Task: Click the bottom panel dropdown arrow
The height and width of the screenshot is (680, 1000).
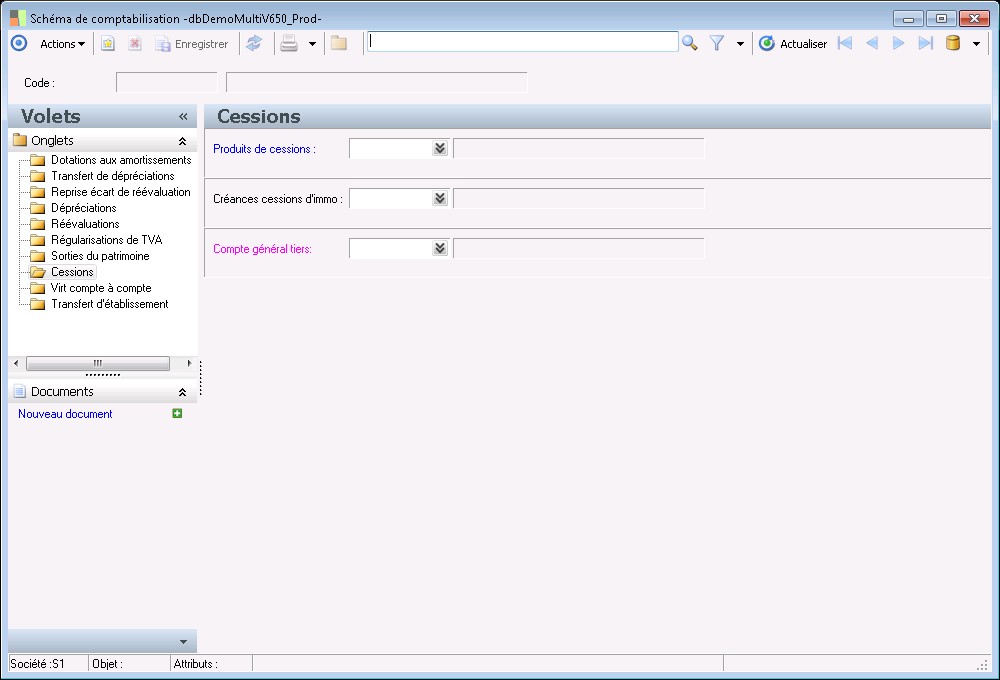Action: coord(184,642)
